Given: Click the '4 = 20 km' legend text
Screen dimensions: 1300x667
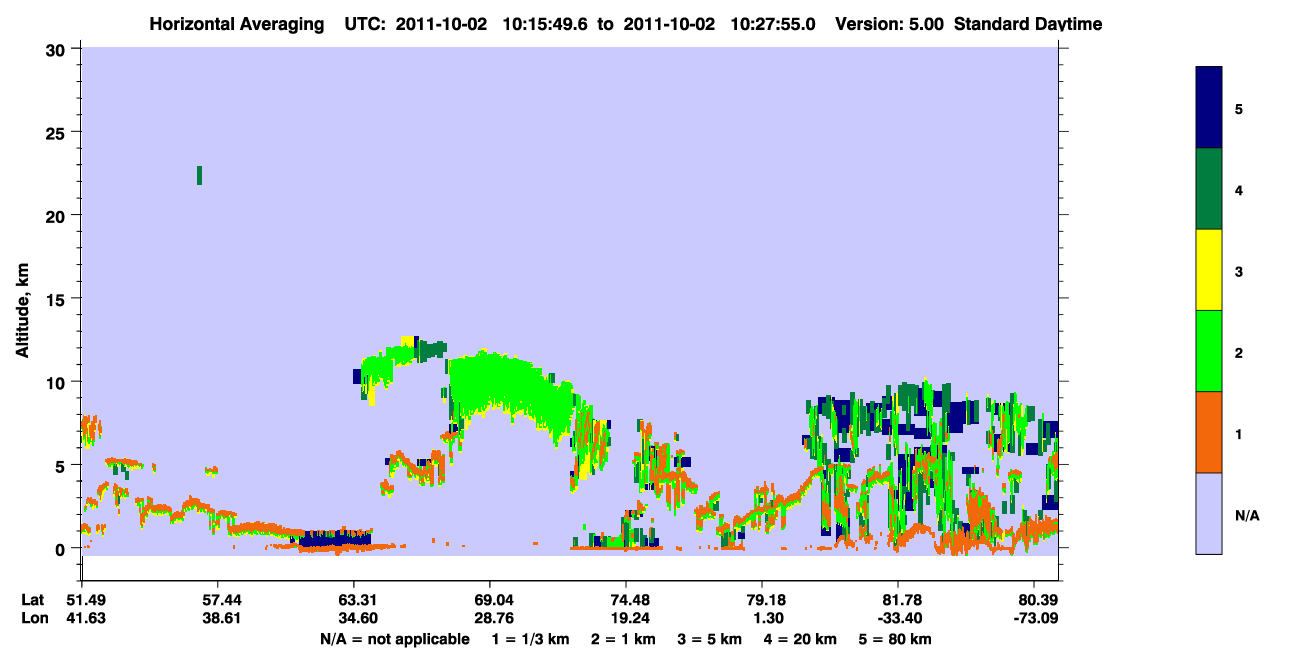Looking at the screenshot, I should (x=802, y=639).
